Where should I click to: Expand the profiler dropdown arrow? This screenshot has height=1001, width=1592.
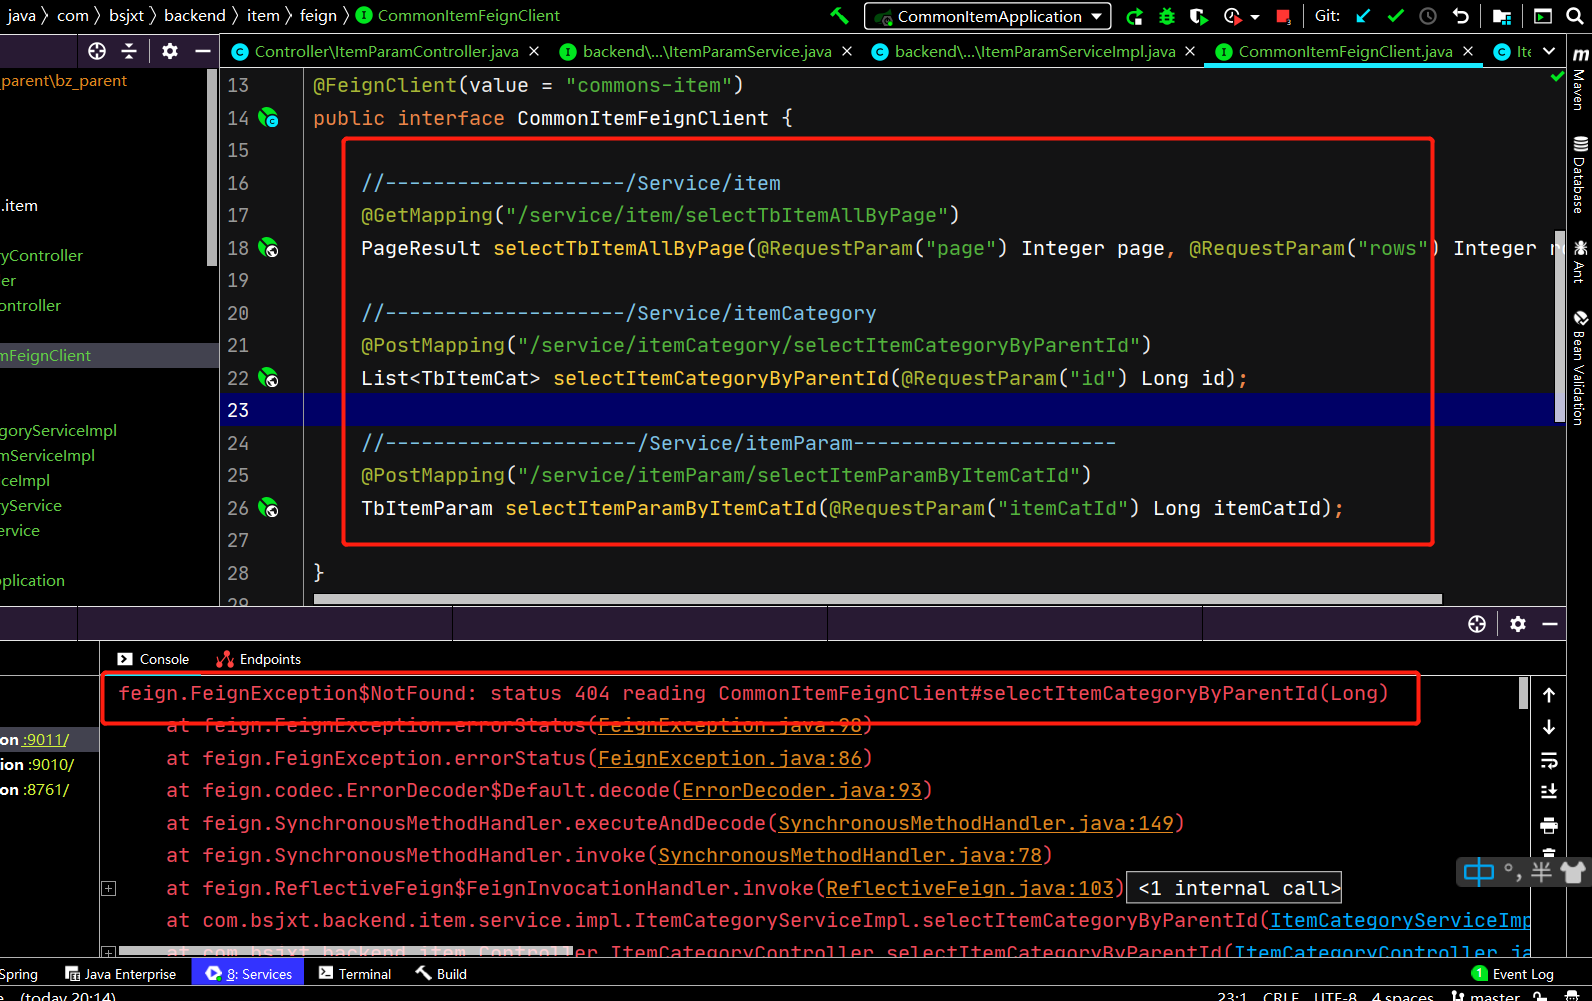(1255, 17)
